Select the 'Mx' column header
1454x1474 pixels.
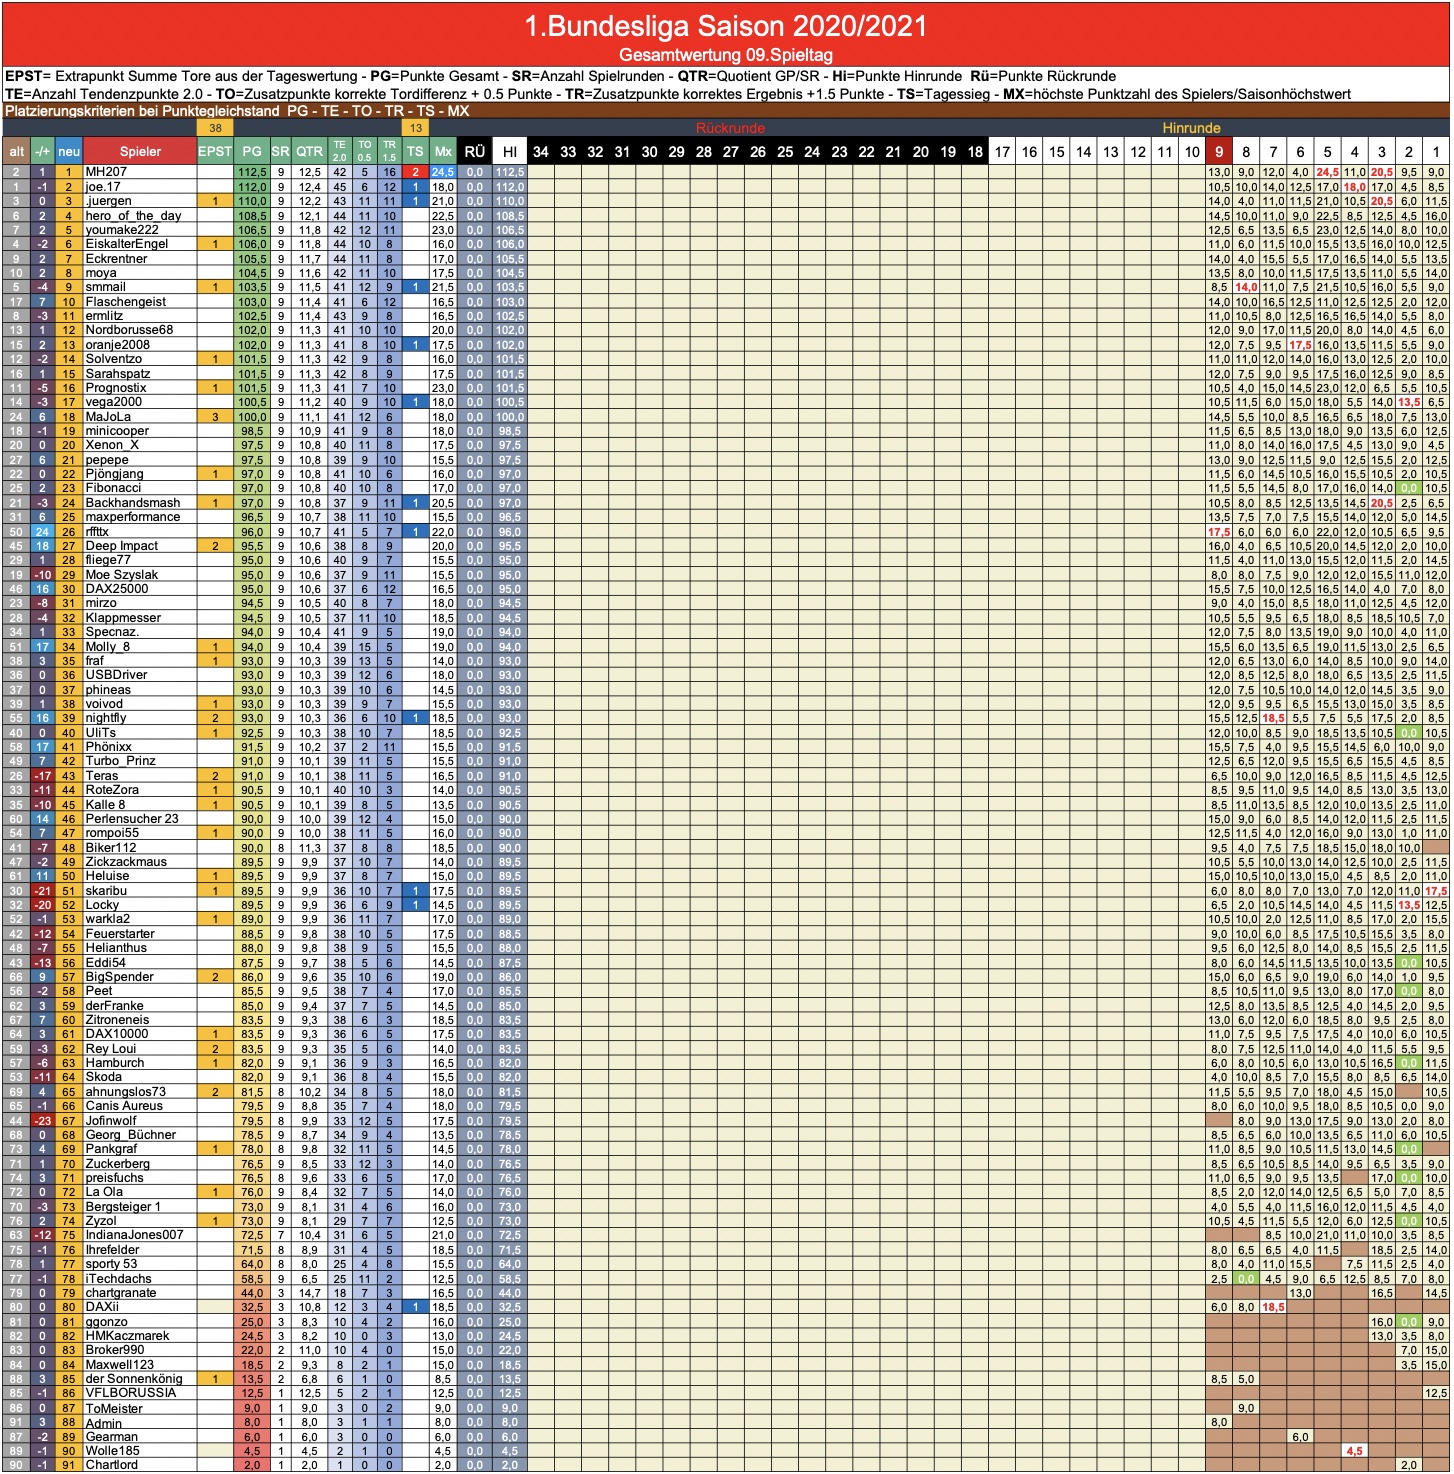[443, 151]
